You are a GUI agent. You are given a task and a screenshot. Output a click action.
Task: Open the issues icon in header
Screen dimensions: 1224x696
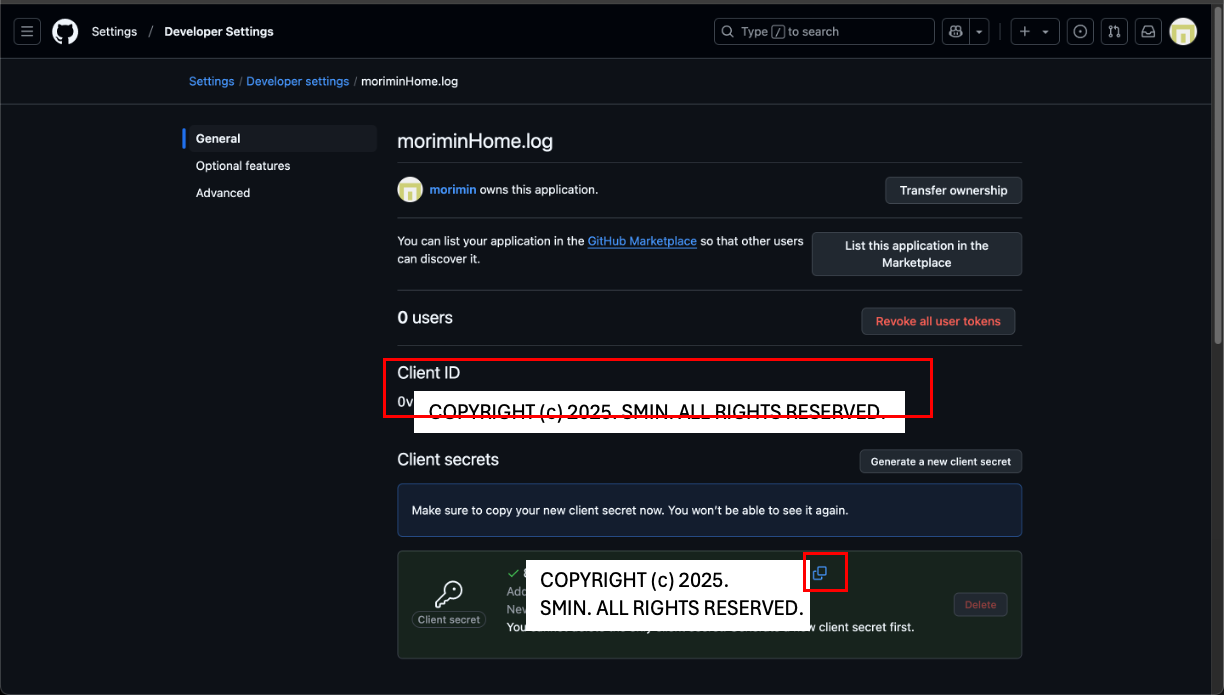point(1080,32)
